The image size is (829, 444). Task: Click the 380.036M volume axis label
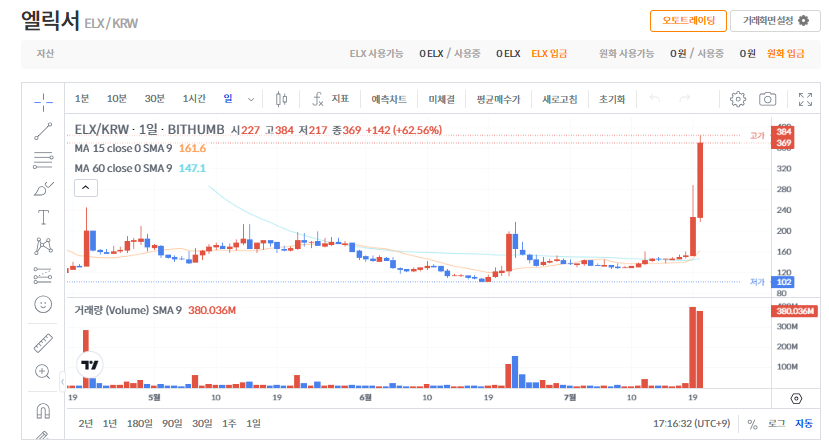point(795,311)
